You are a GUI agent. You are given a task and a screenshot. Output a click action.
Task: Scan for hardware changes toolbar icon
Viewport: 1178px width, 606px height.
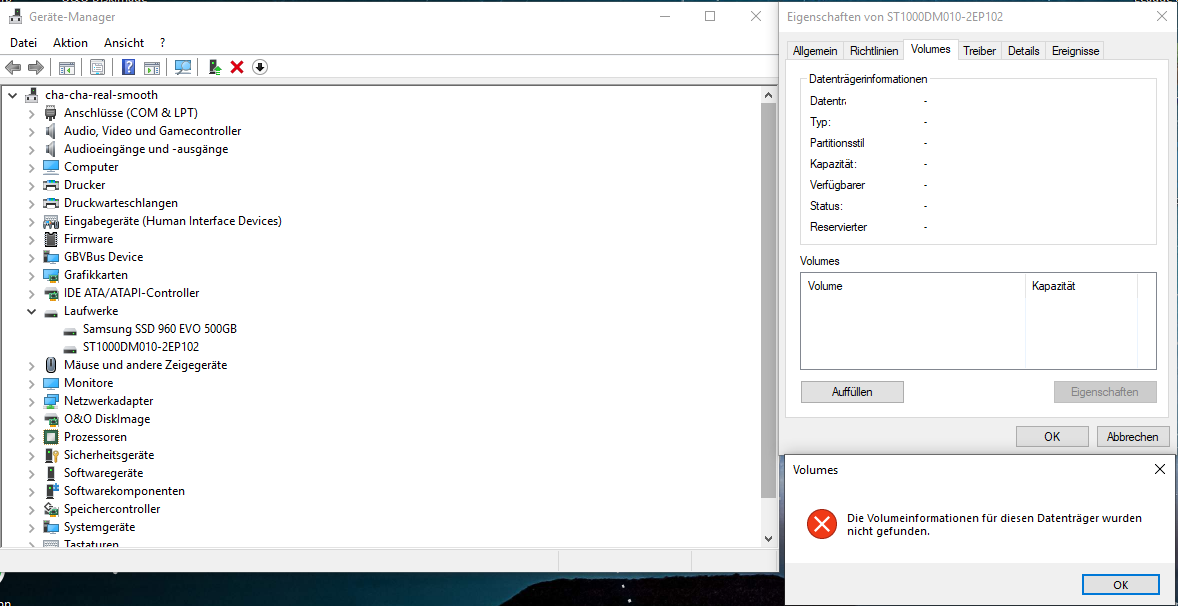183,68
